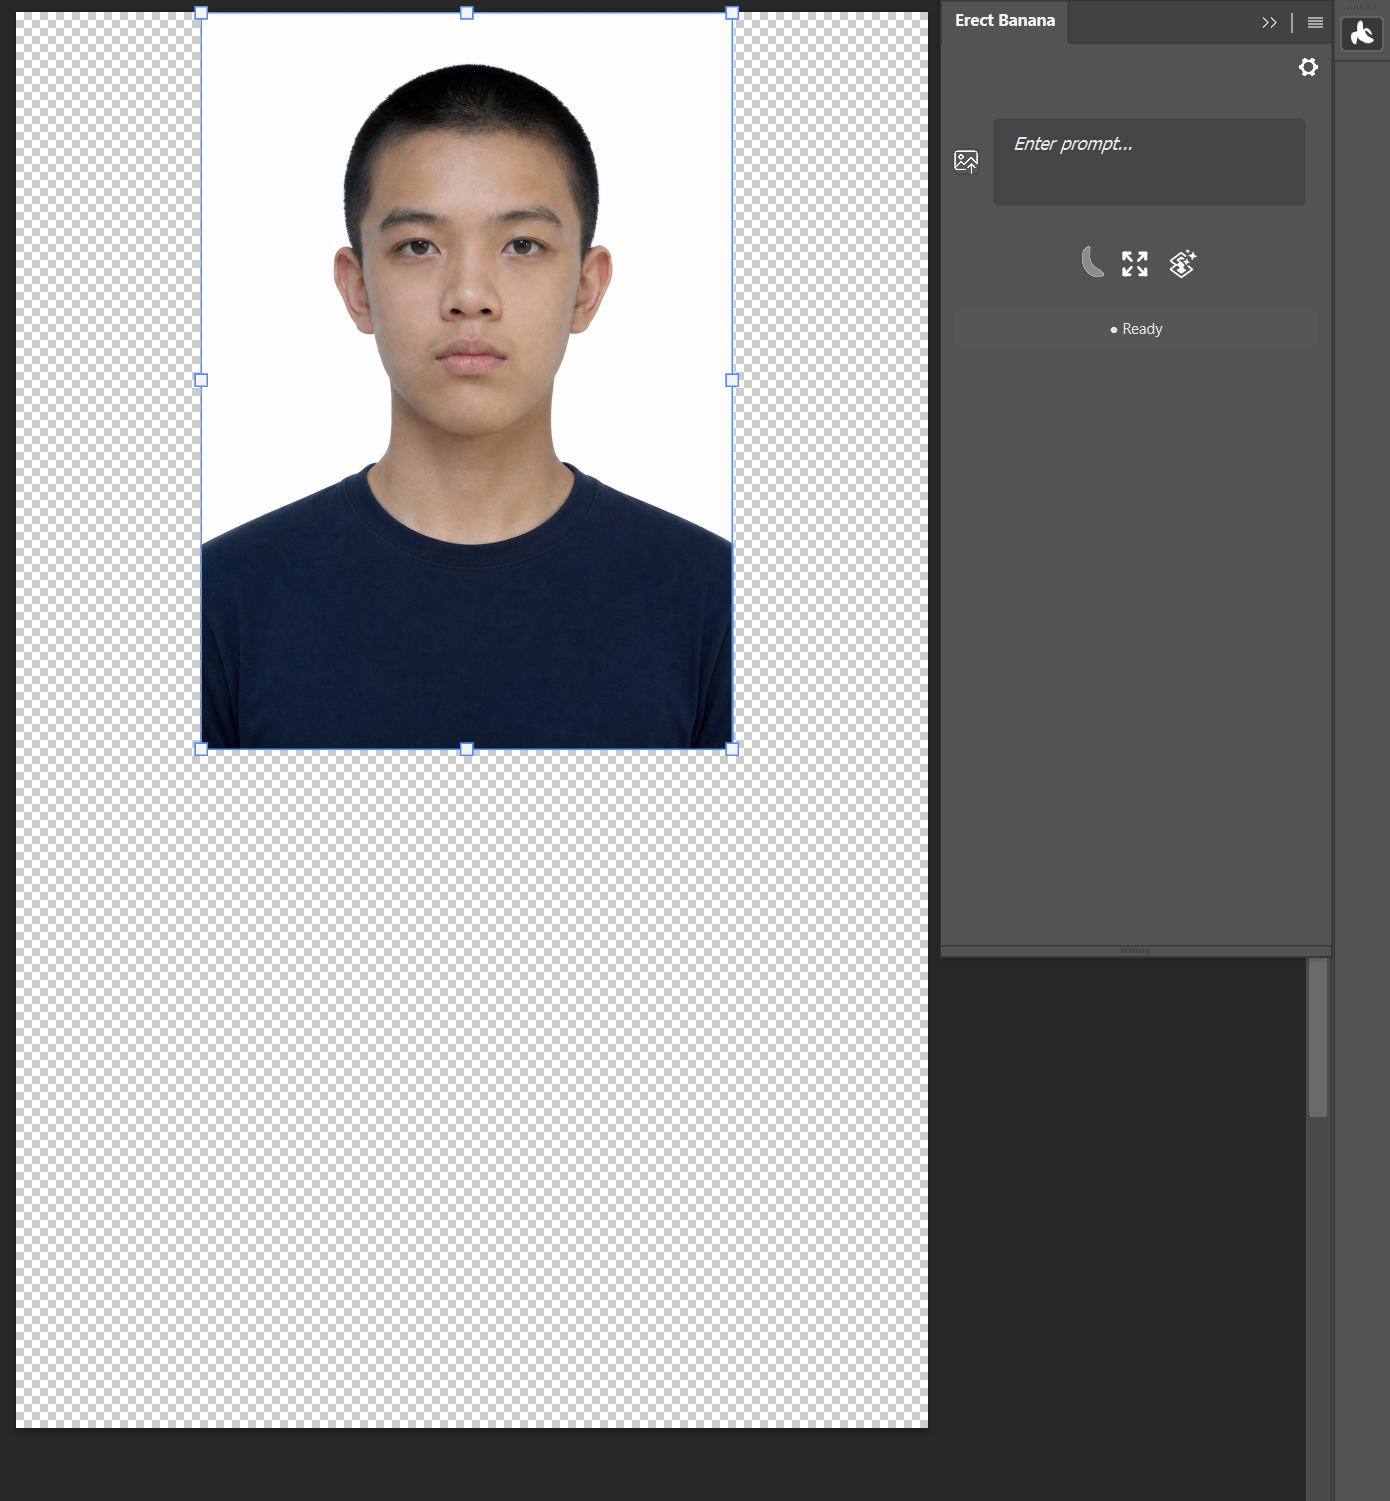The width and height of the screenshot is (1390, 1501).
Task: Click the sparkle layers enhance icon
Action: (x=1183, y=263)
